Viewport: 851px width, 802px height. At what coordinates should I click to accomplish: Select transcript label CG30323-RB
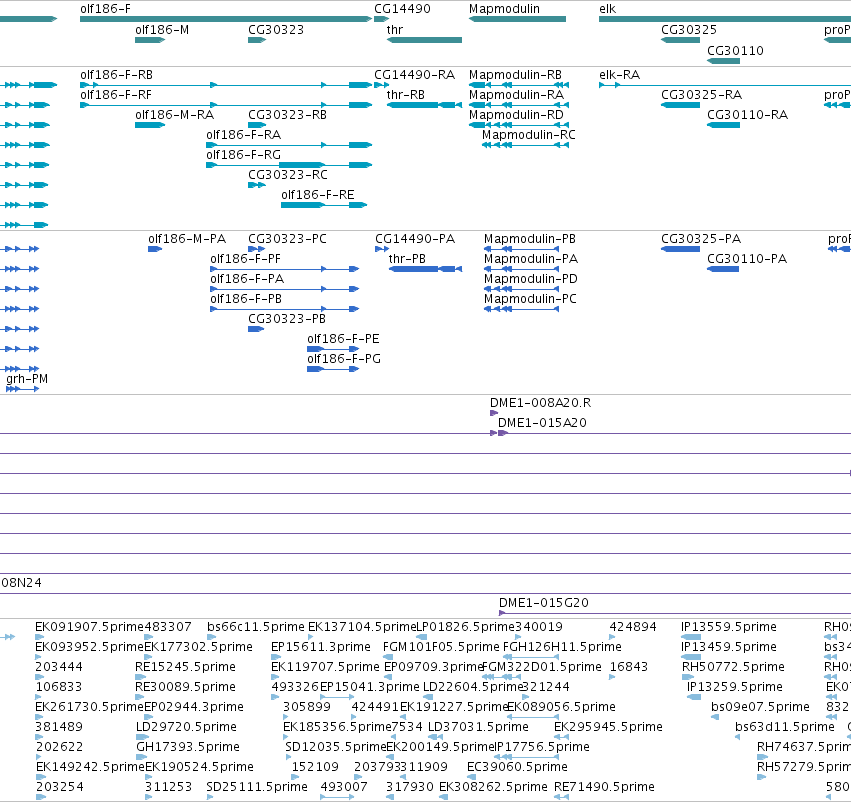click(x=287, y=115)
